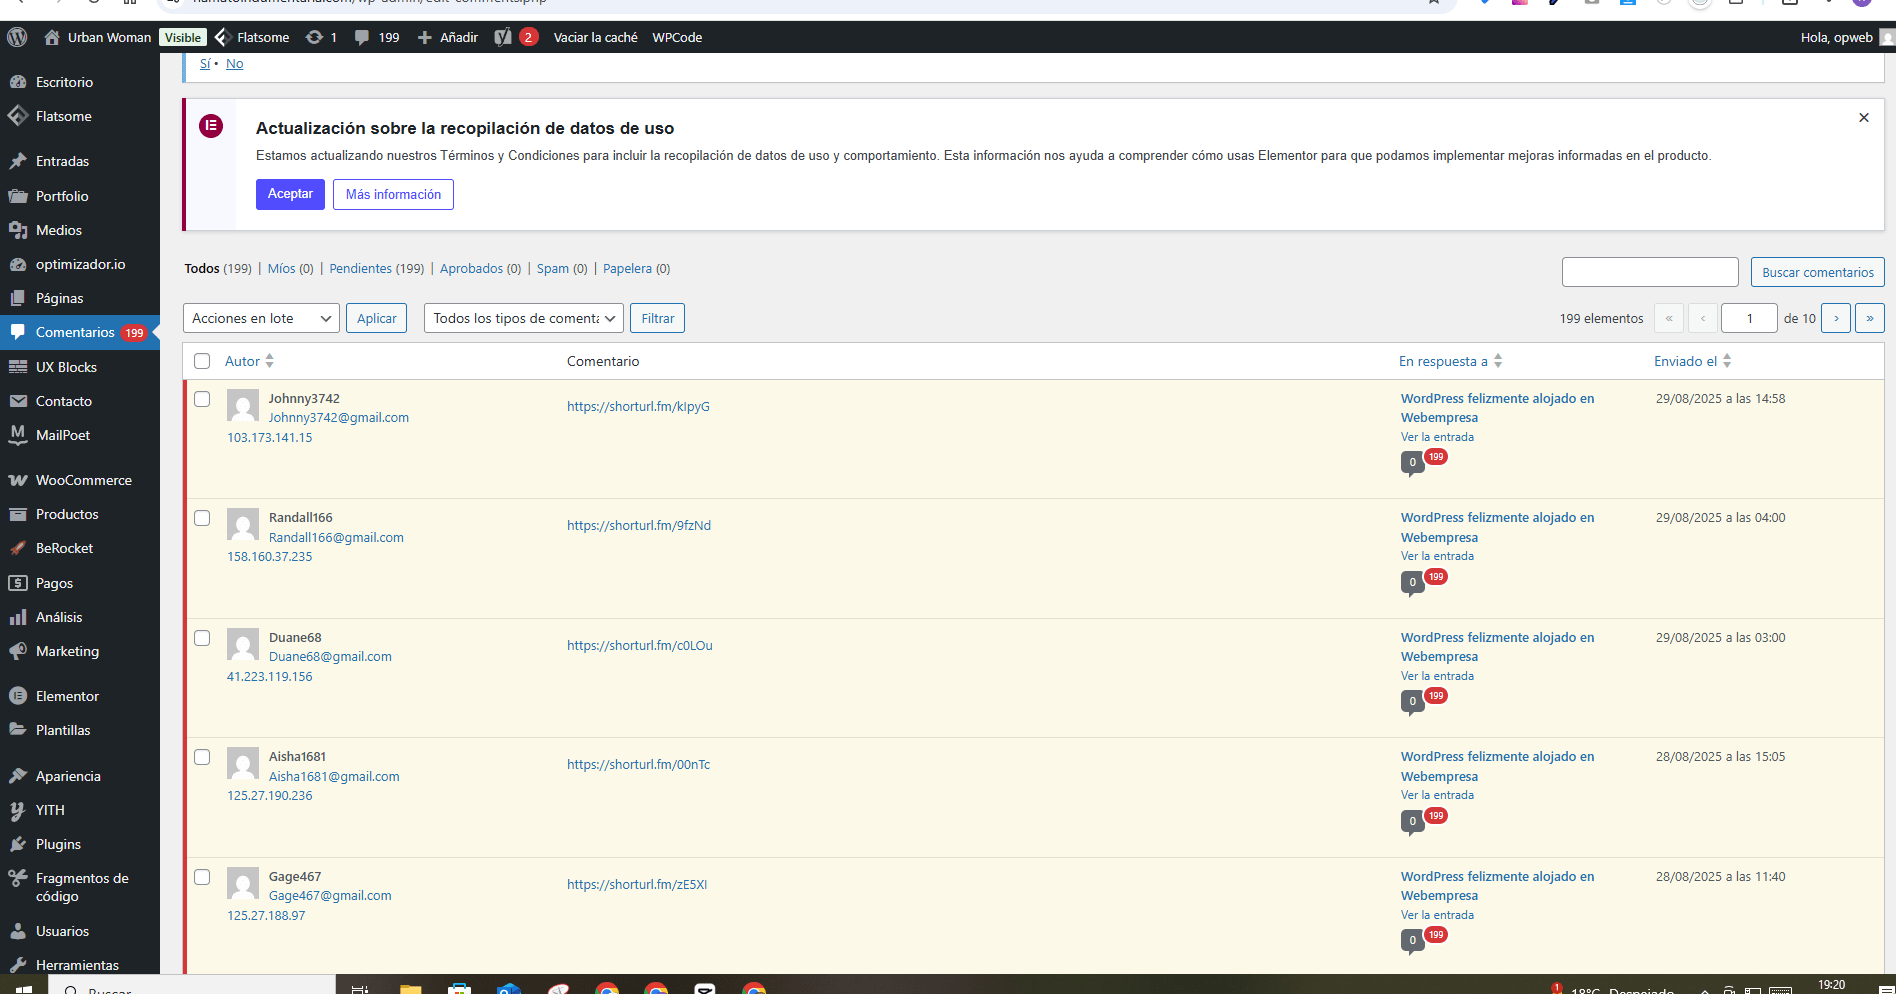Tick the checkbox for Duane68's comment

202,638
